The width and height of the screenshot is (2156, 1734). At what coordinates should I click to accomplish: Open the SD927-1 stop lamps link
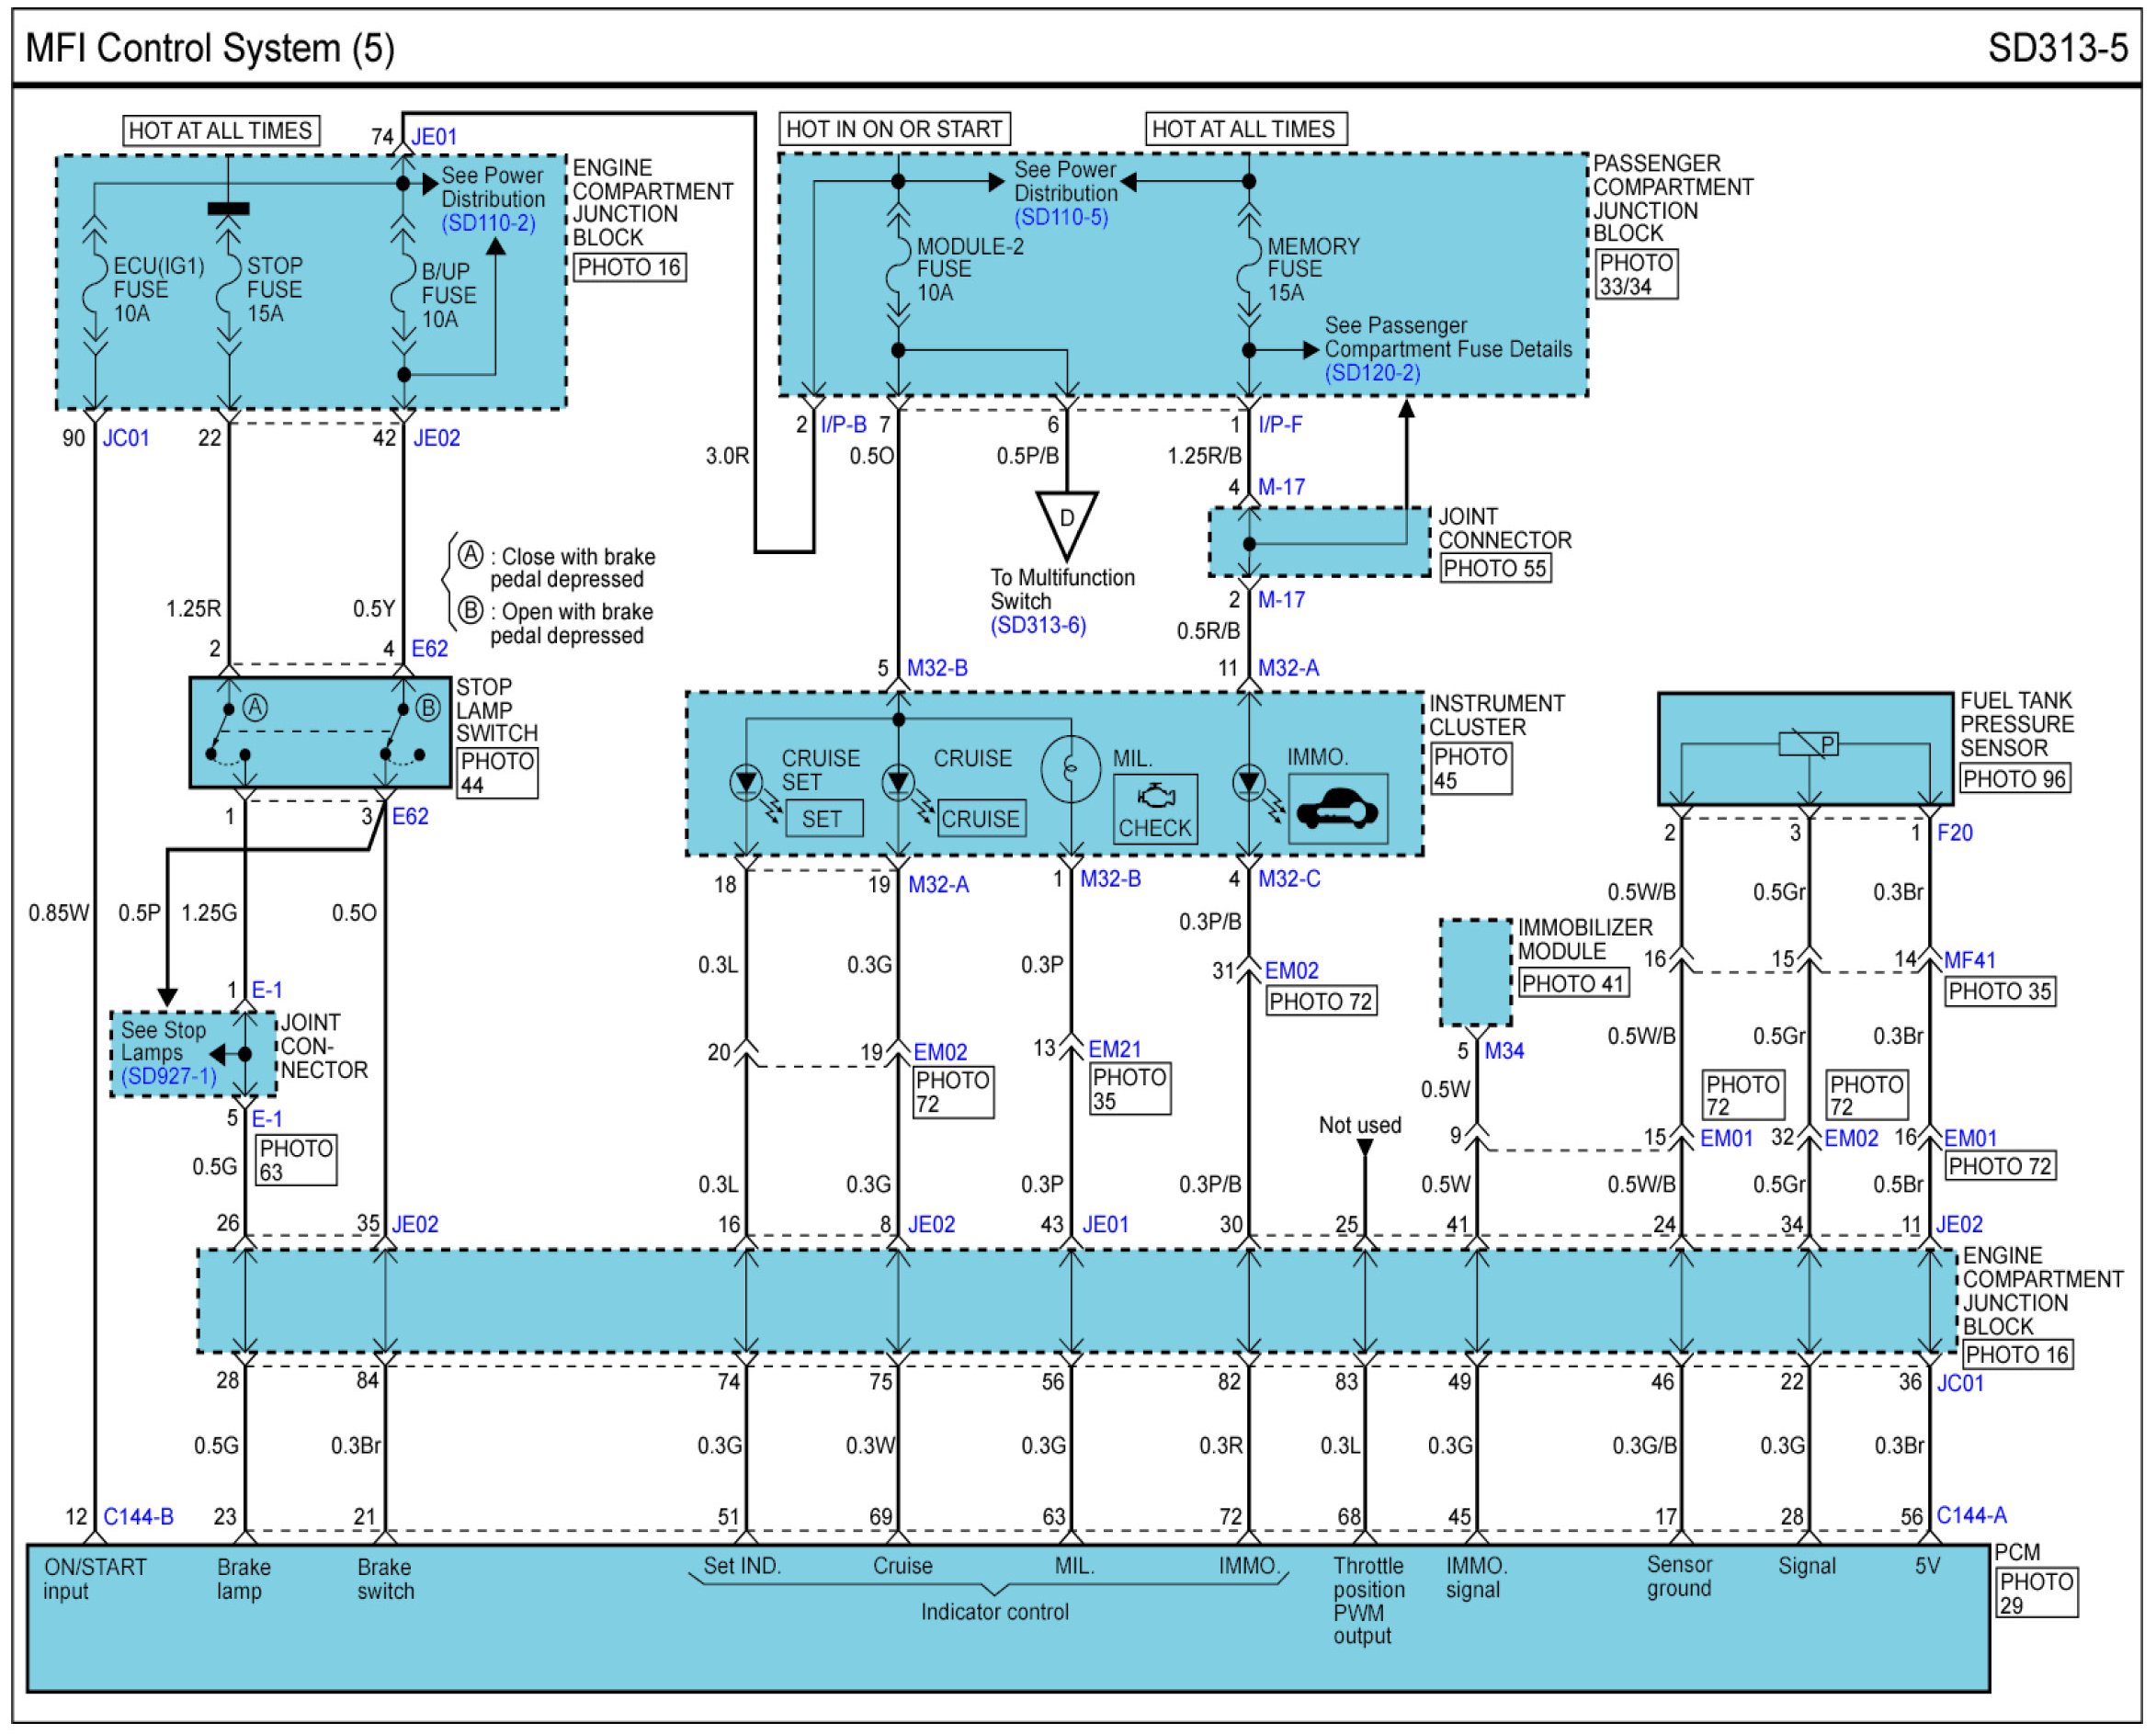168,1076
